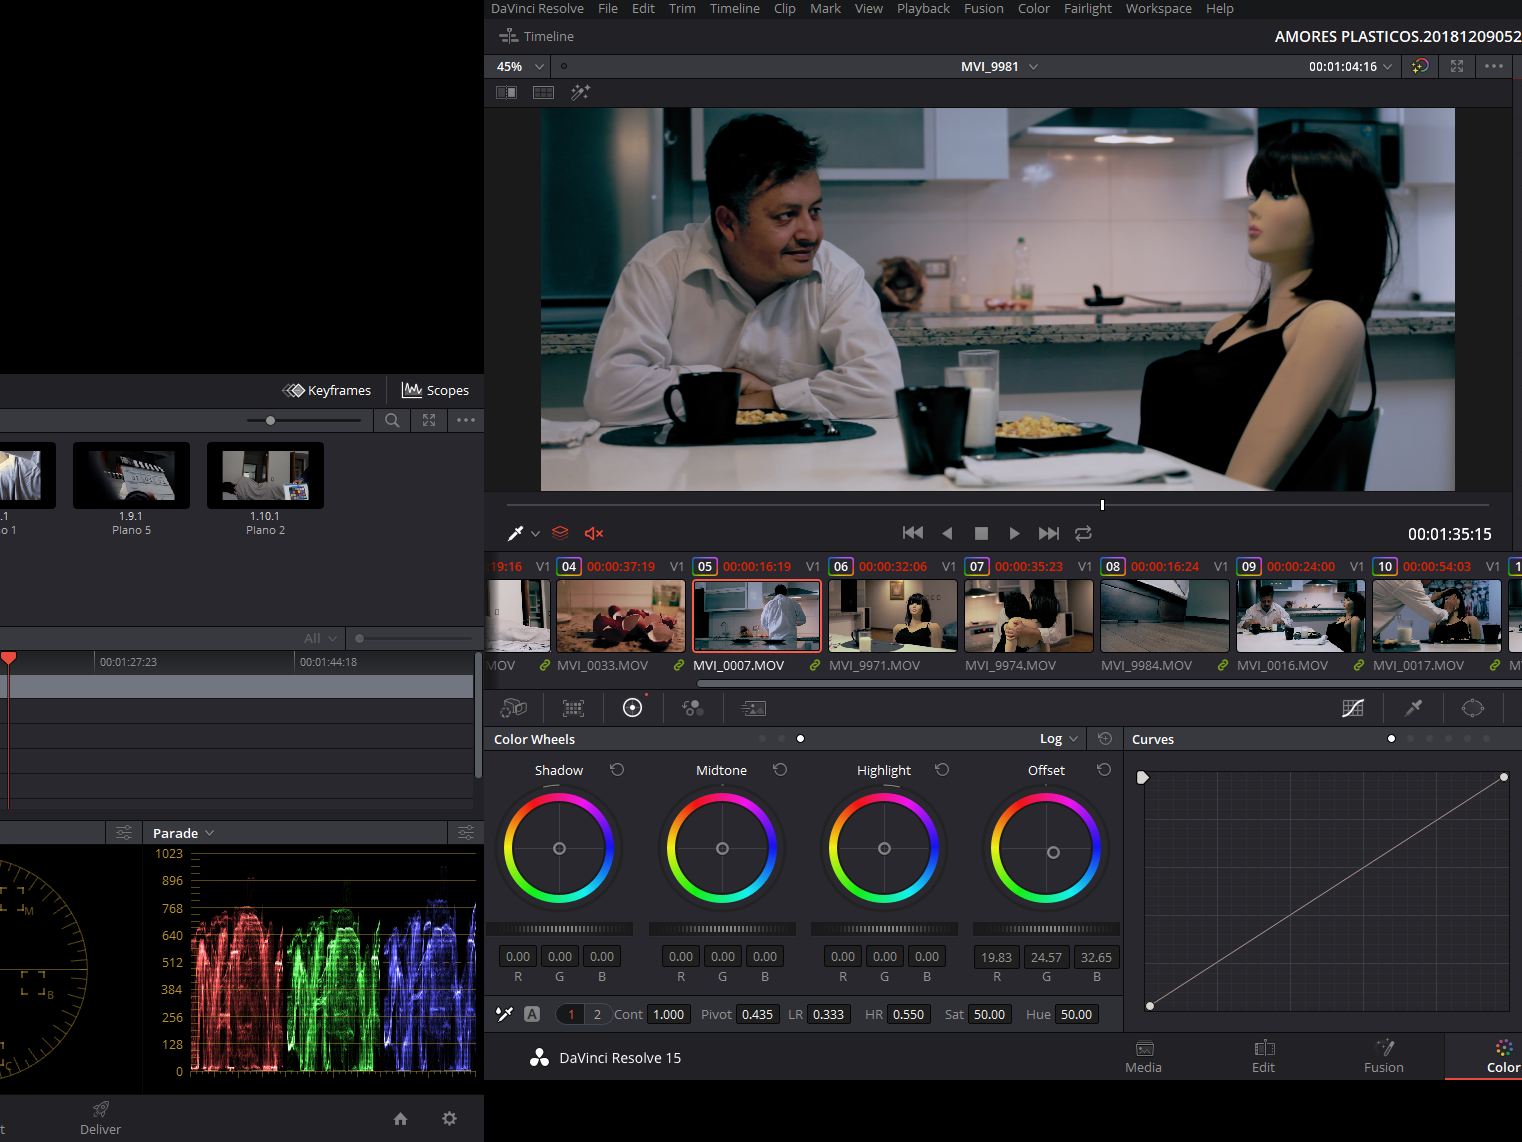Click gallery search magnifier icon
Image resolution: width=1522 pixels, height=1142 pixels.
pyautogui.click(x=392, y=420)
